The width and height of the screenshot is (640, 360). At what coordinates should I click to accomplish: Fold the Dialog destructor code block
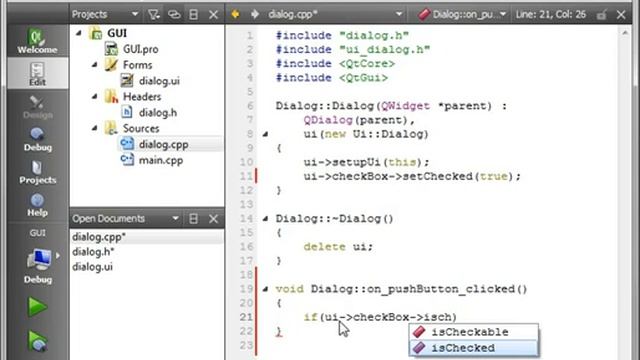pyautogui.click(x=265, y=219)
